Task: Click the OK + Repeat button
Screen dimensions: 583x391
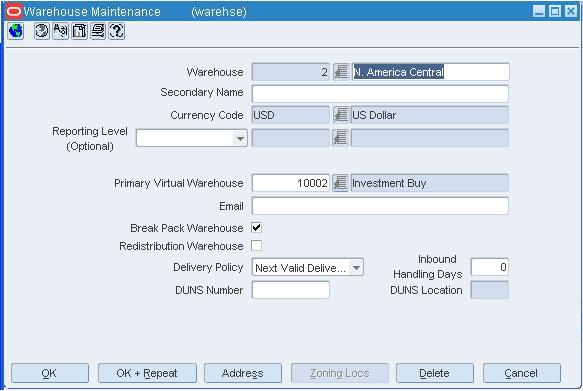Action: [147, 373]
